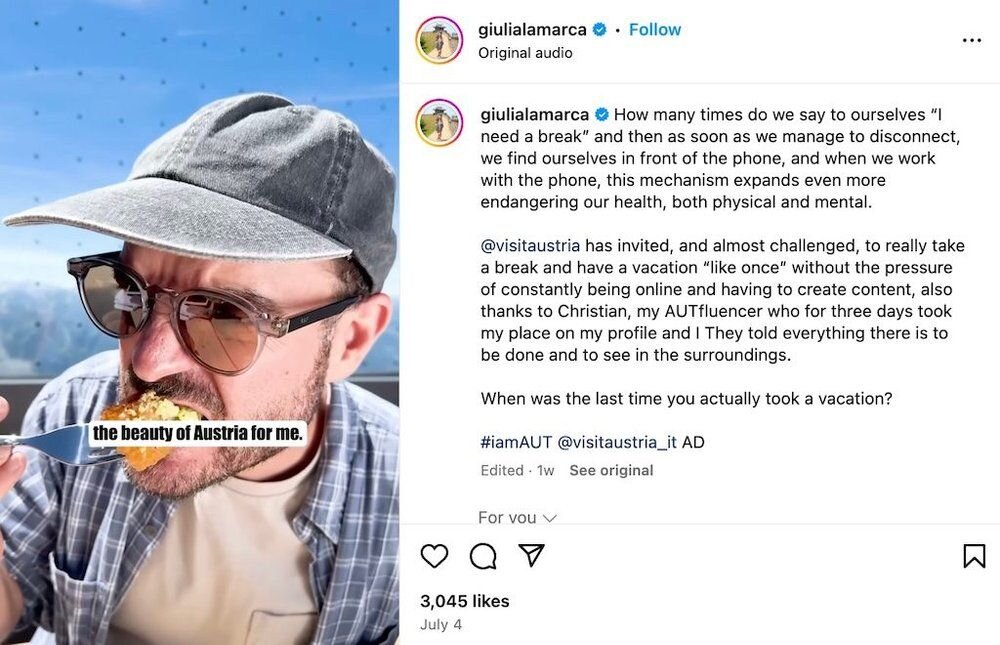The height and width of the screenshot is (645, 1000).
Task: Click the video reel of man eating
Action: [x=200, y=322]
